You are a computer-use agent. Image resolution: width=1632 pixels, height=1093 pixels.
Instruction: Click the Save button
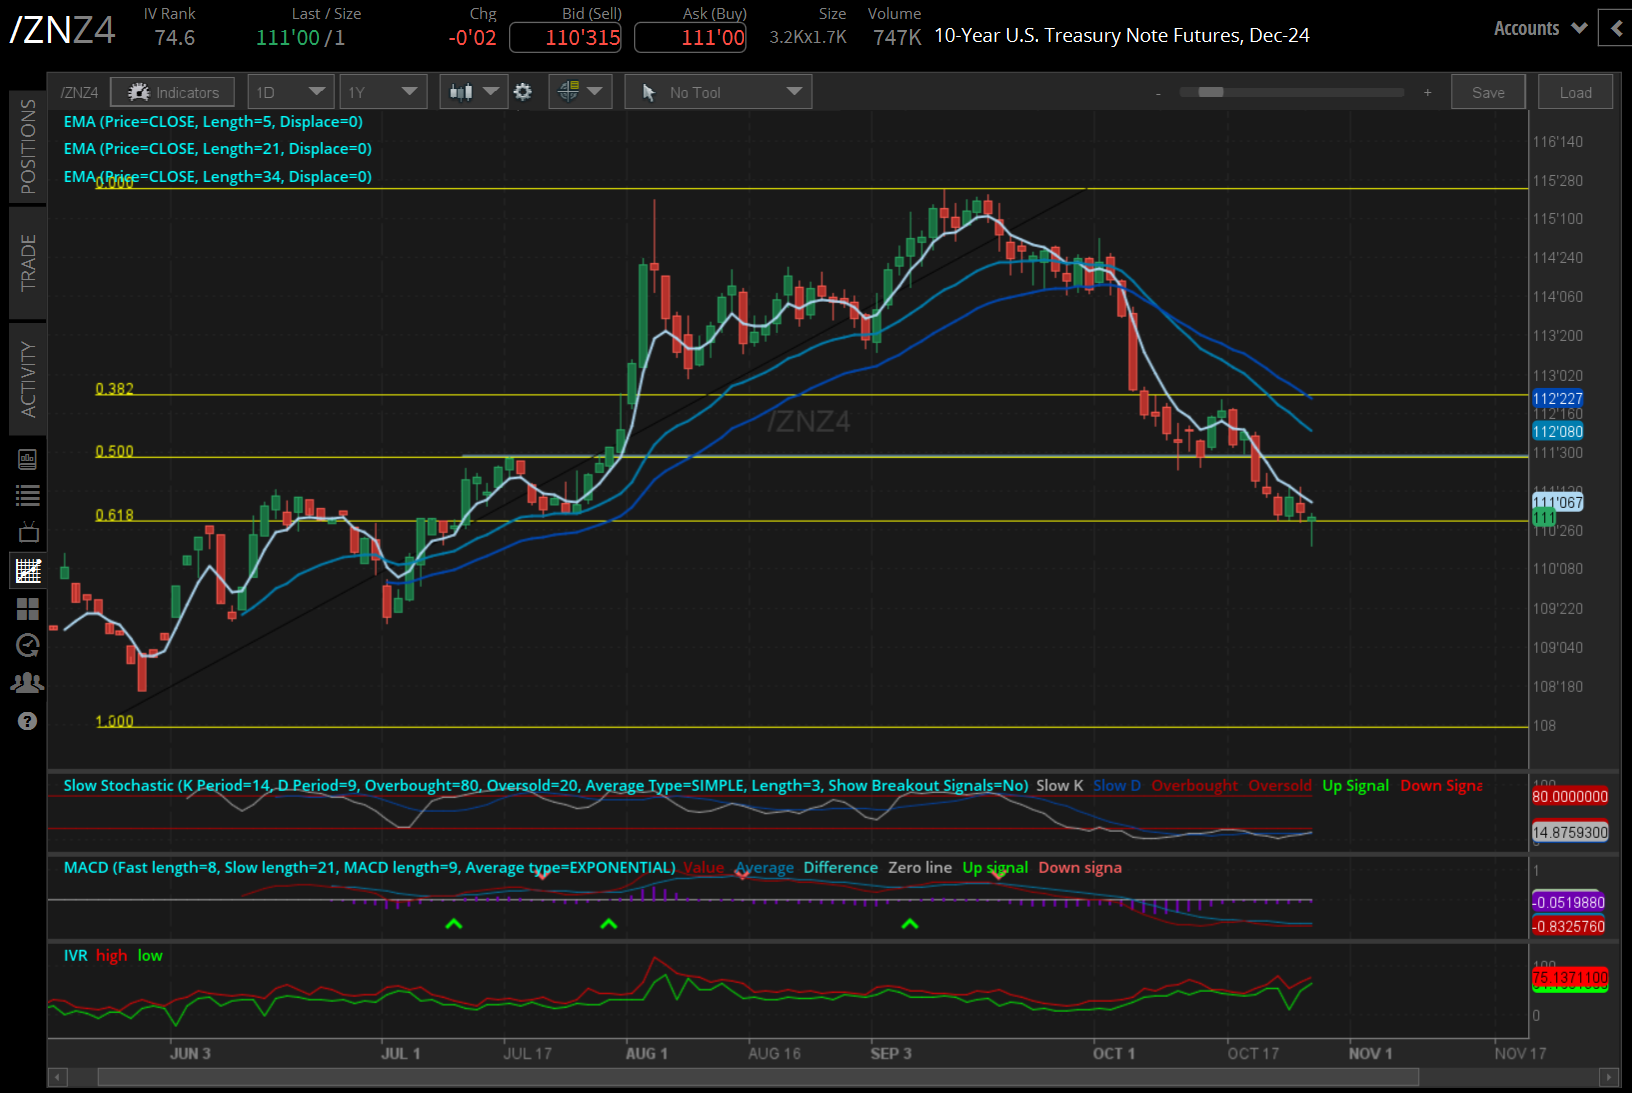1488,91
